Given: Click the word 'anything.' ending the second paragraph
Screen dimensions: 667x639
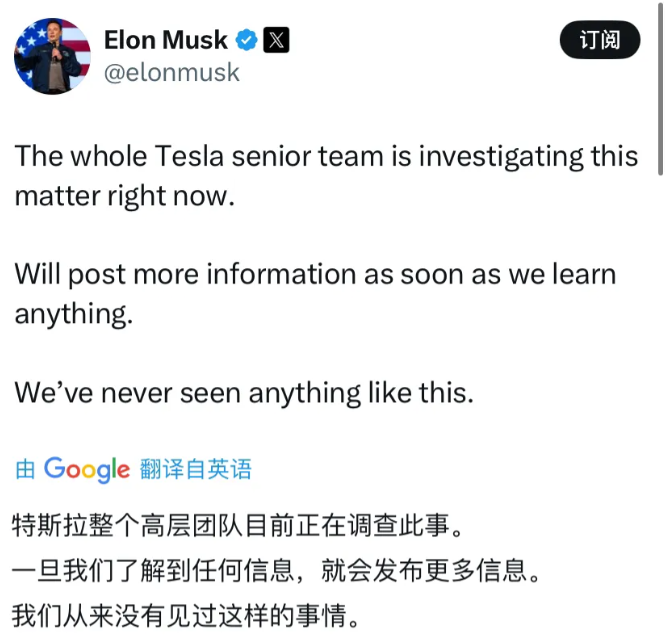Looking at the screenshot, I should (x=74, y=314).
